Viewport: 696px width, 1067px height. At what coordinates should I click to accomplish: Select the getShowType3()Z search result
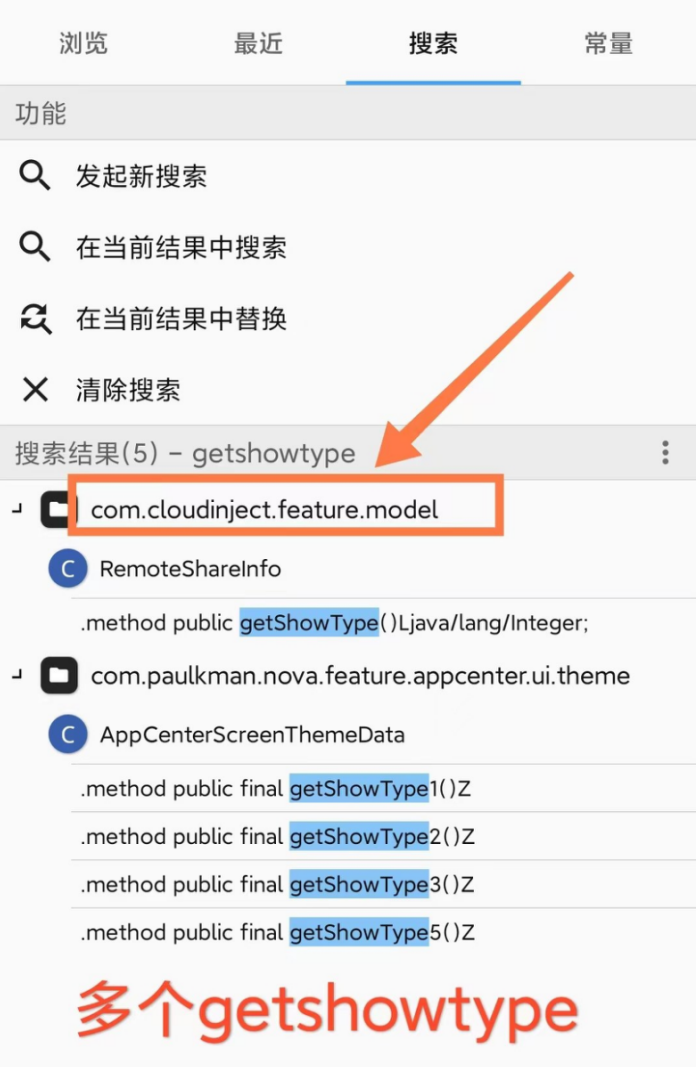pyautogui.click(x=278, y=885)
